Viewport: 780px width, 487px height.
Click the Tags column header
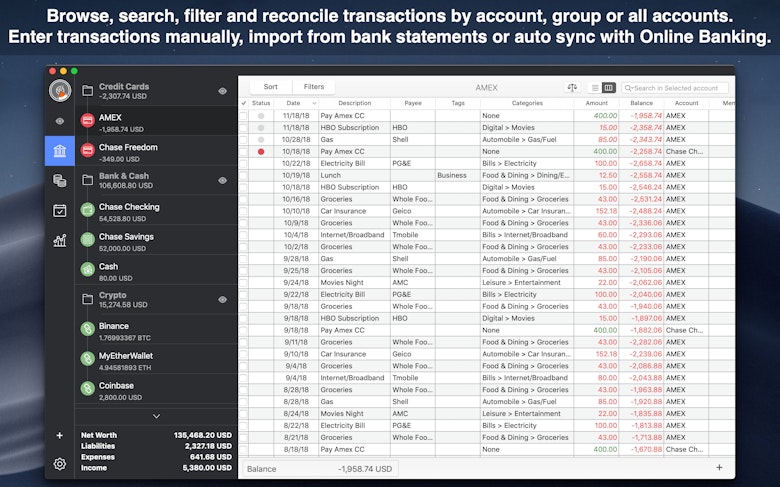(458, 103)
